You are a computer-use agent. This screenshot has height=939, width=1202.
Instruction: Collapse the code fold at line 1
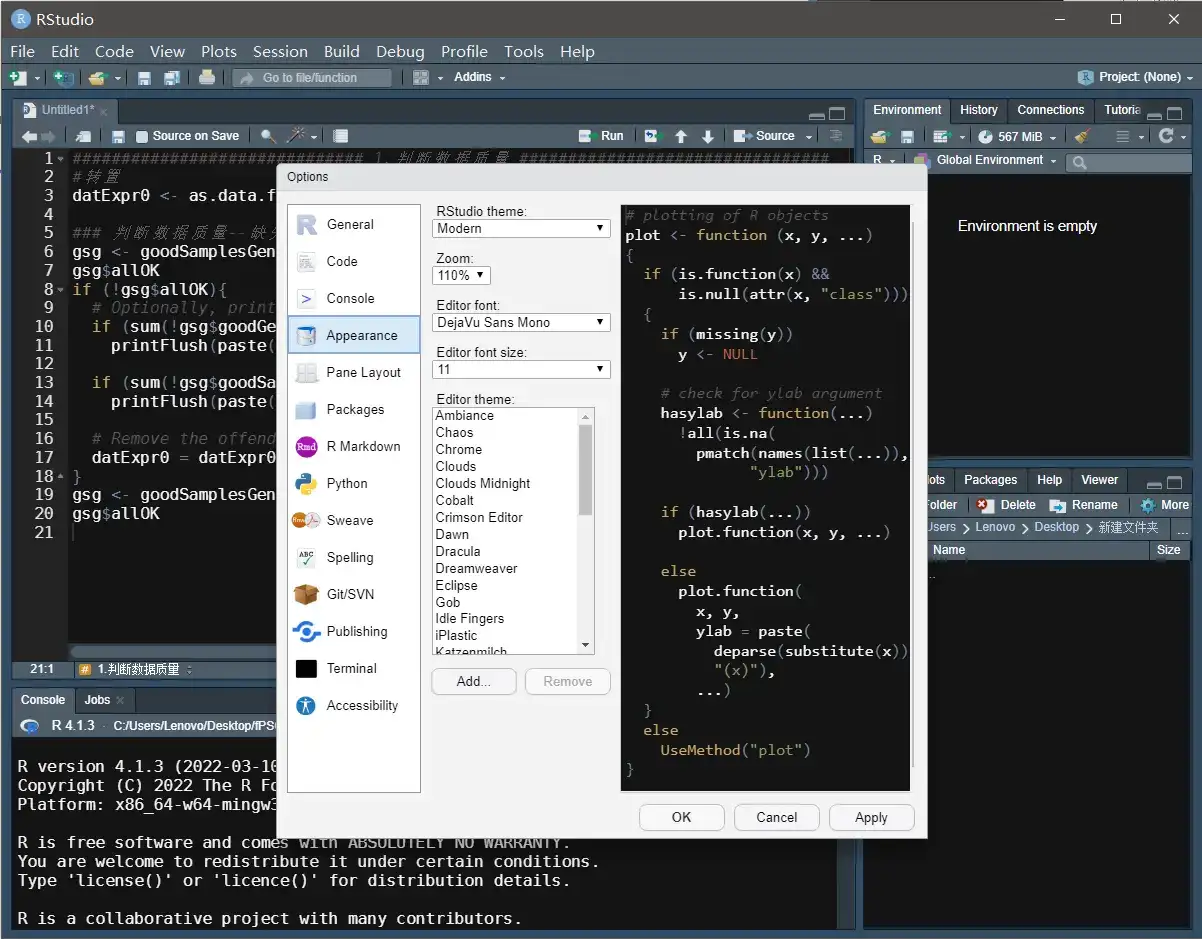click(61, 158)
